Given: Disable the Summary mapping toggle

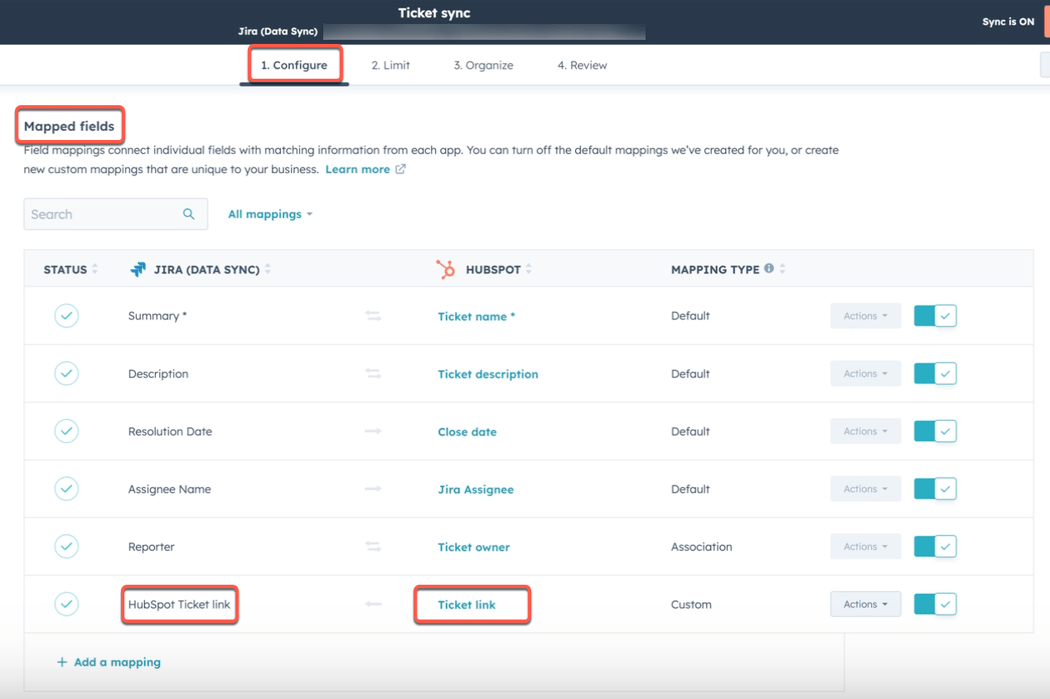Looking at the screenshot, I should pyautogui.click(x=935, y=315).
